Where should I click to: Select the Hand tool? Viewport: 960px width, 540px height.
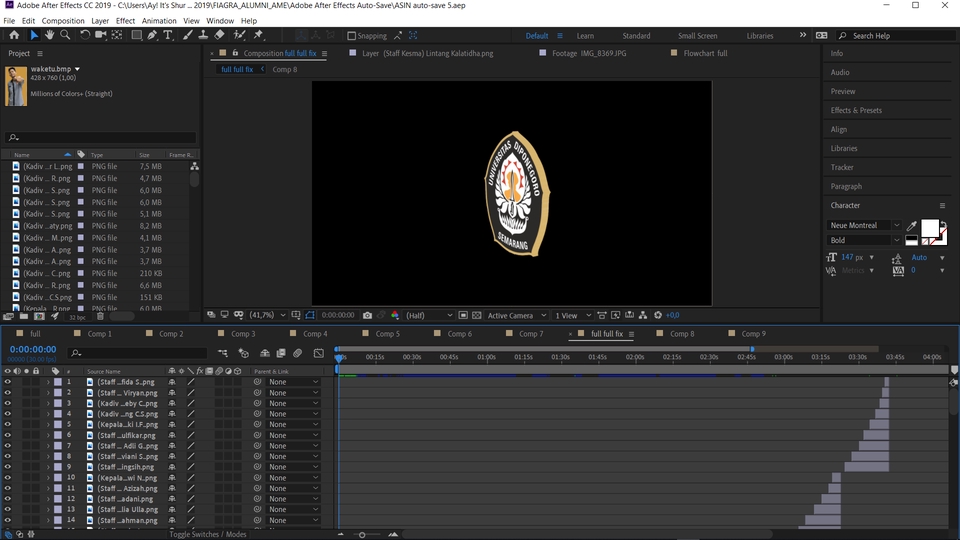tap(50, 36)
